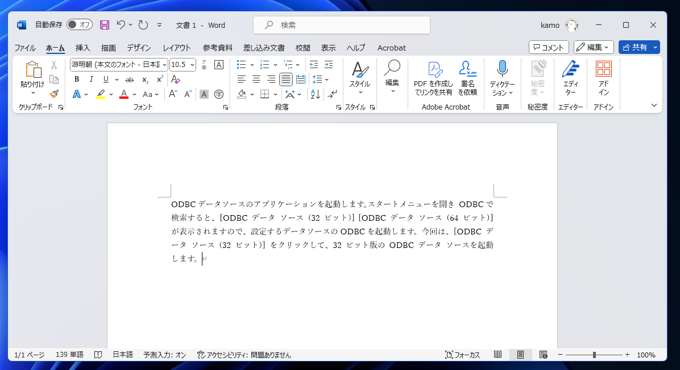Click the 共有 share button
The width and height of the screenshot is (680, 370).
pos(634,47)
